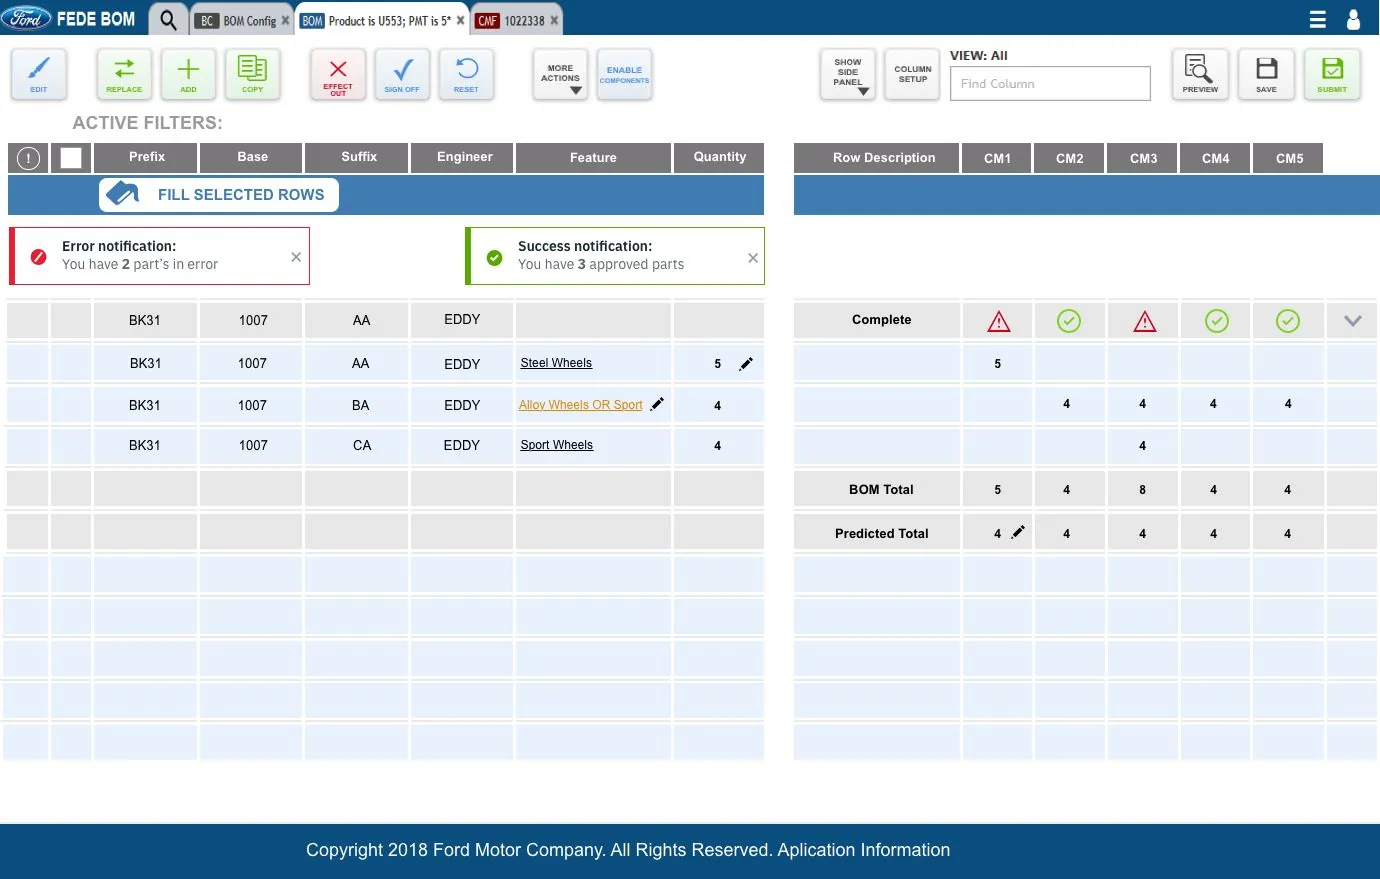Screen dimensions: 1380x879
Task: Click Enable Components button
Action: (624, 74)
